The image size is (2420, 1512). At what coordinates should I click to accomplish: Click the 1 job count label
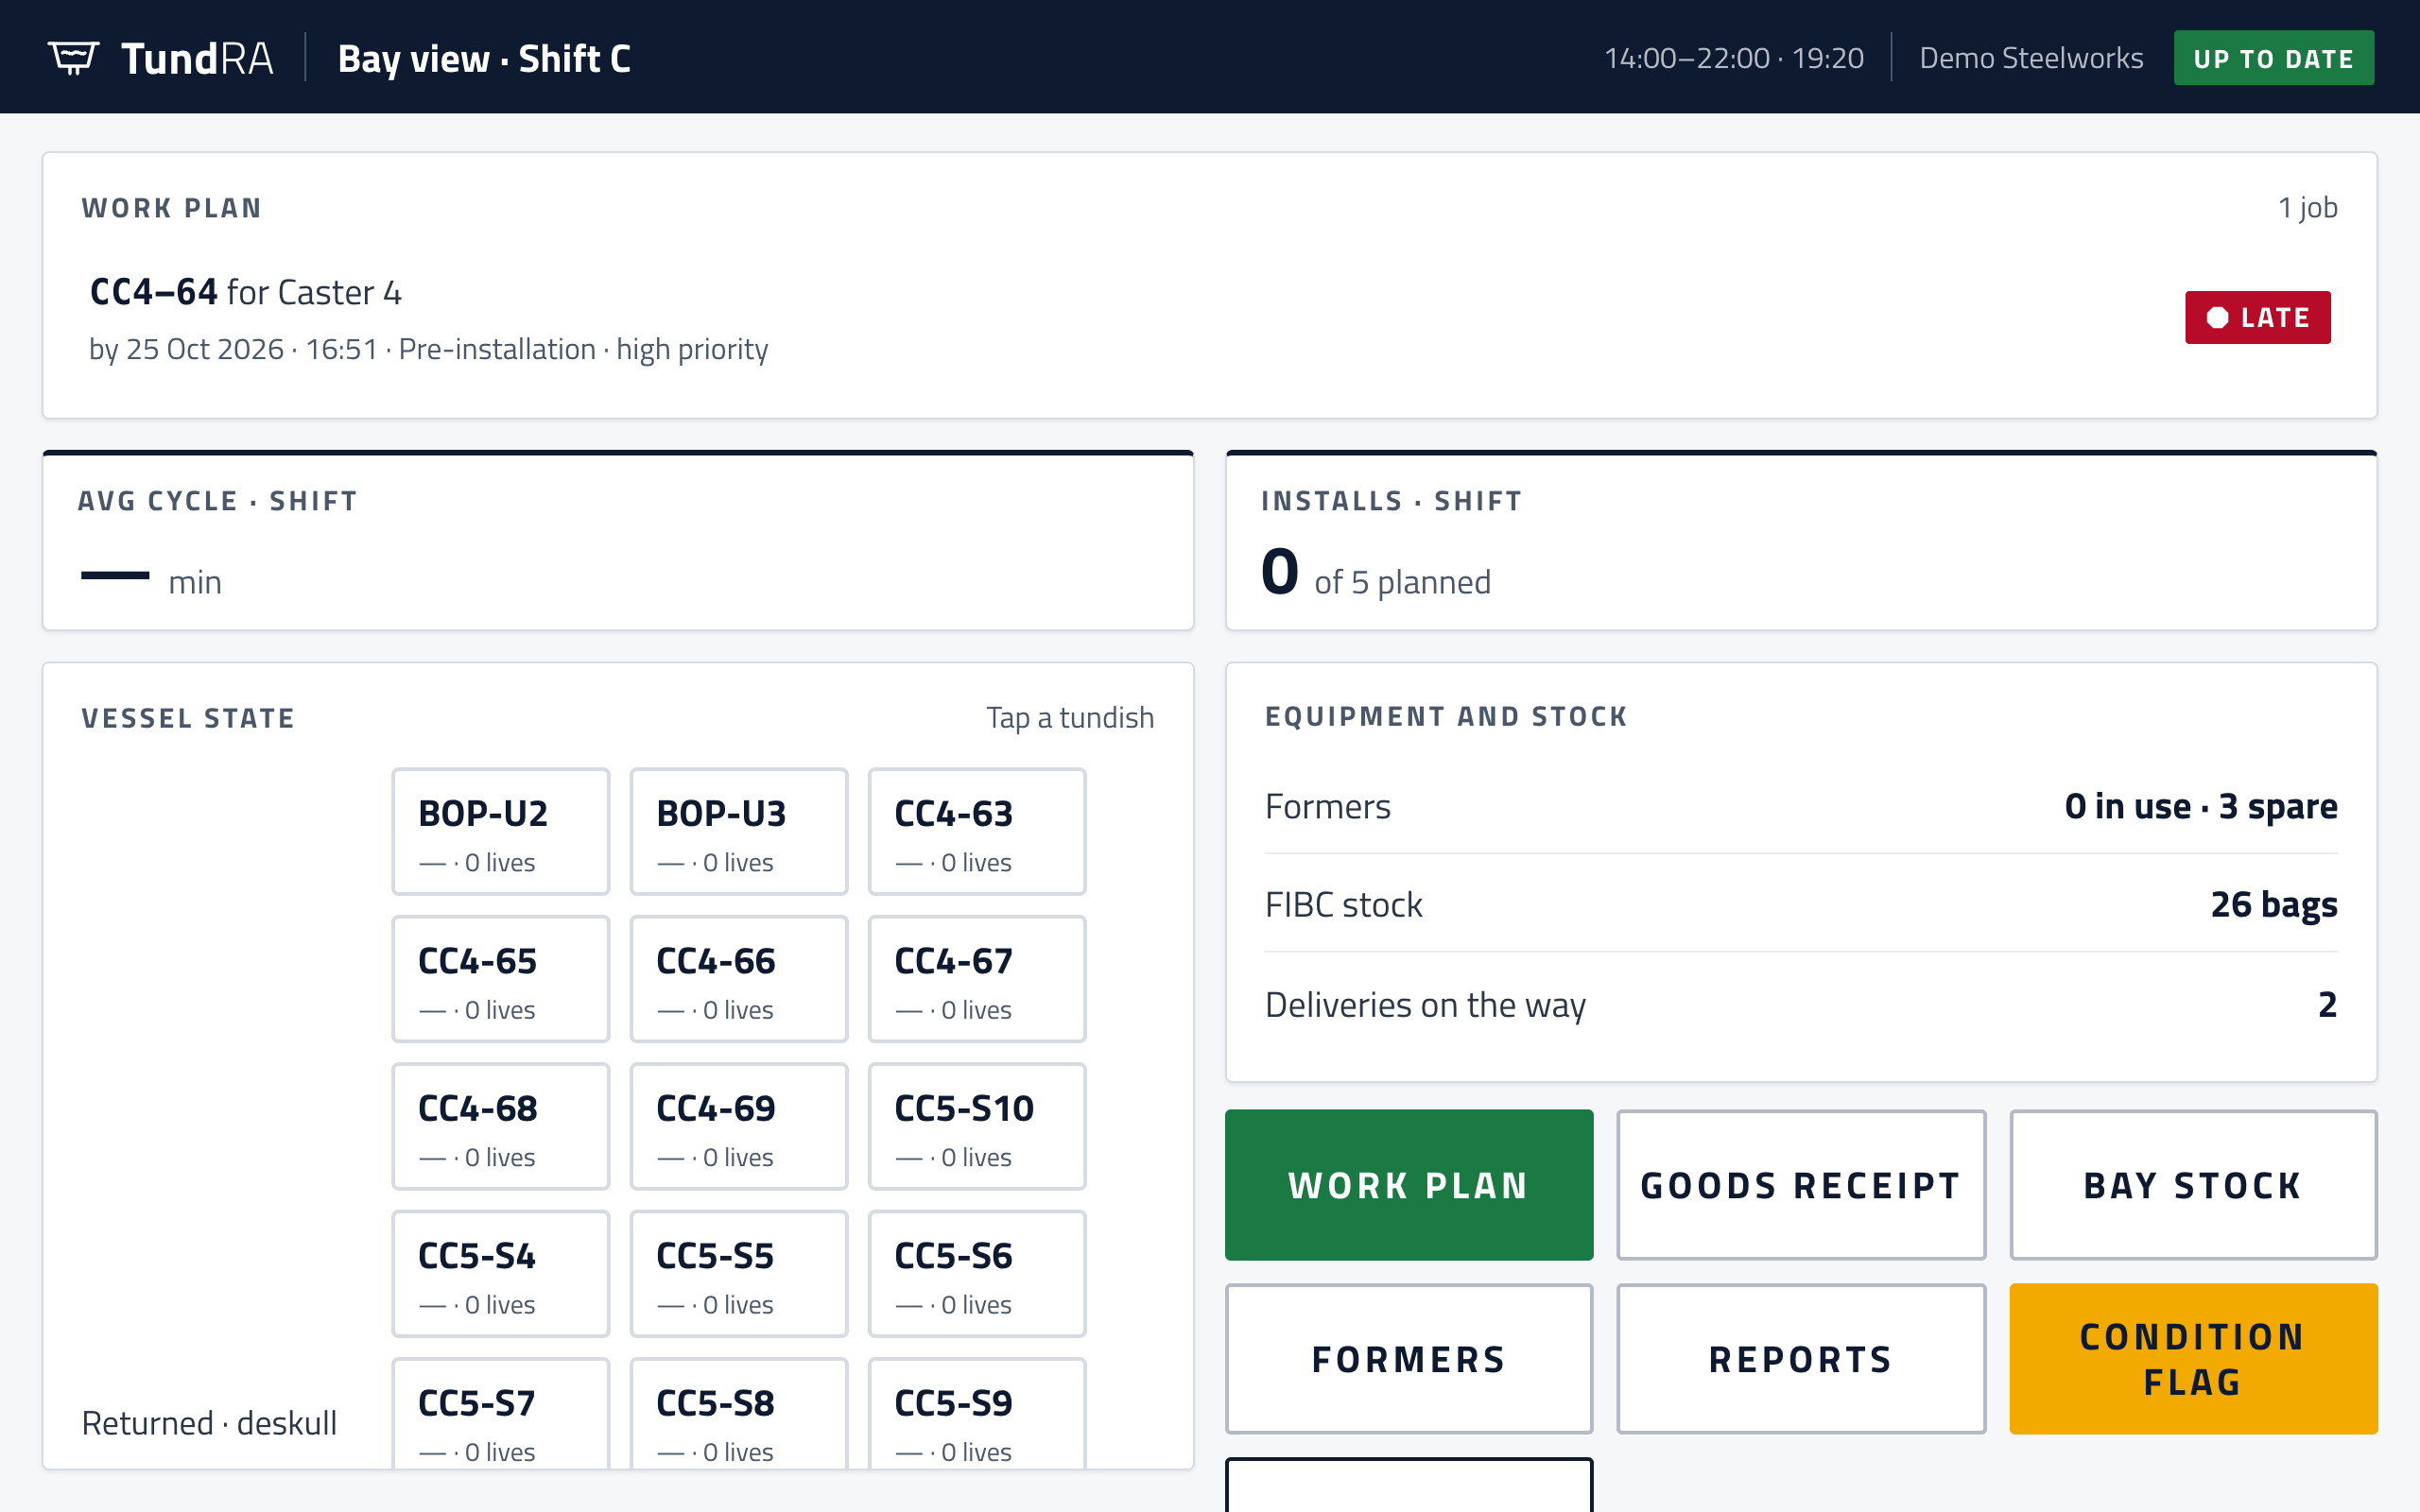2307,207
